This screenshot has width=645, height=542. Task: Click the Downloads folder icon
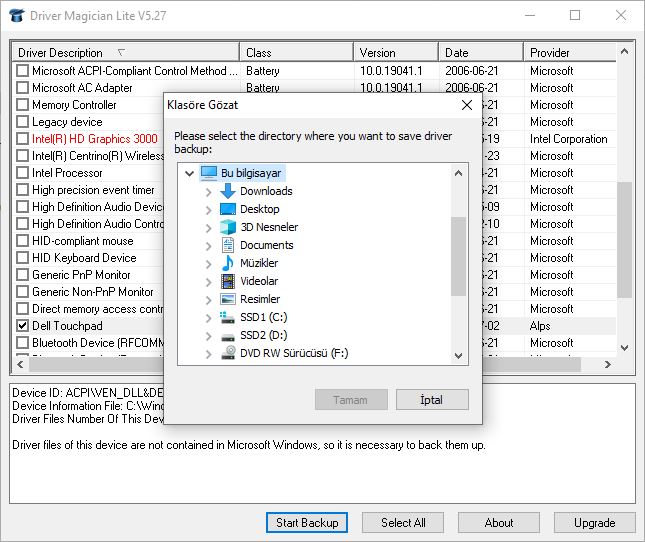[227, 191]
